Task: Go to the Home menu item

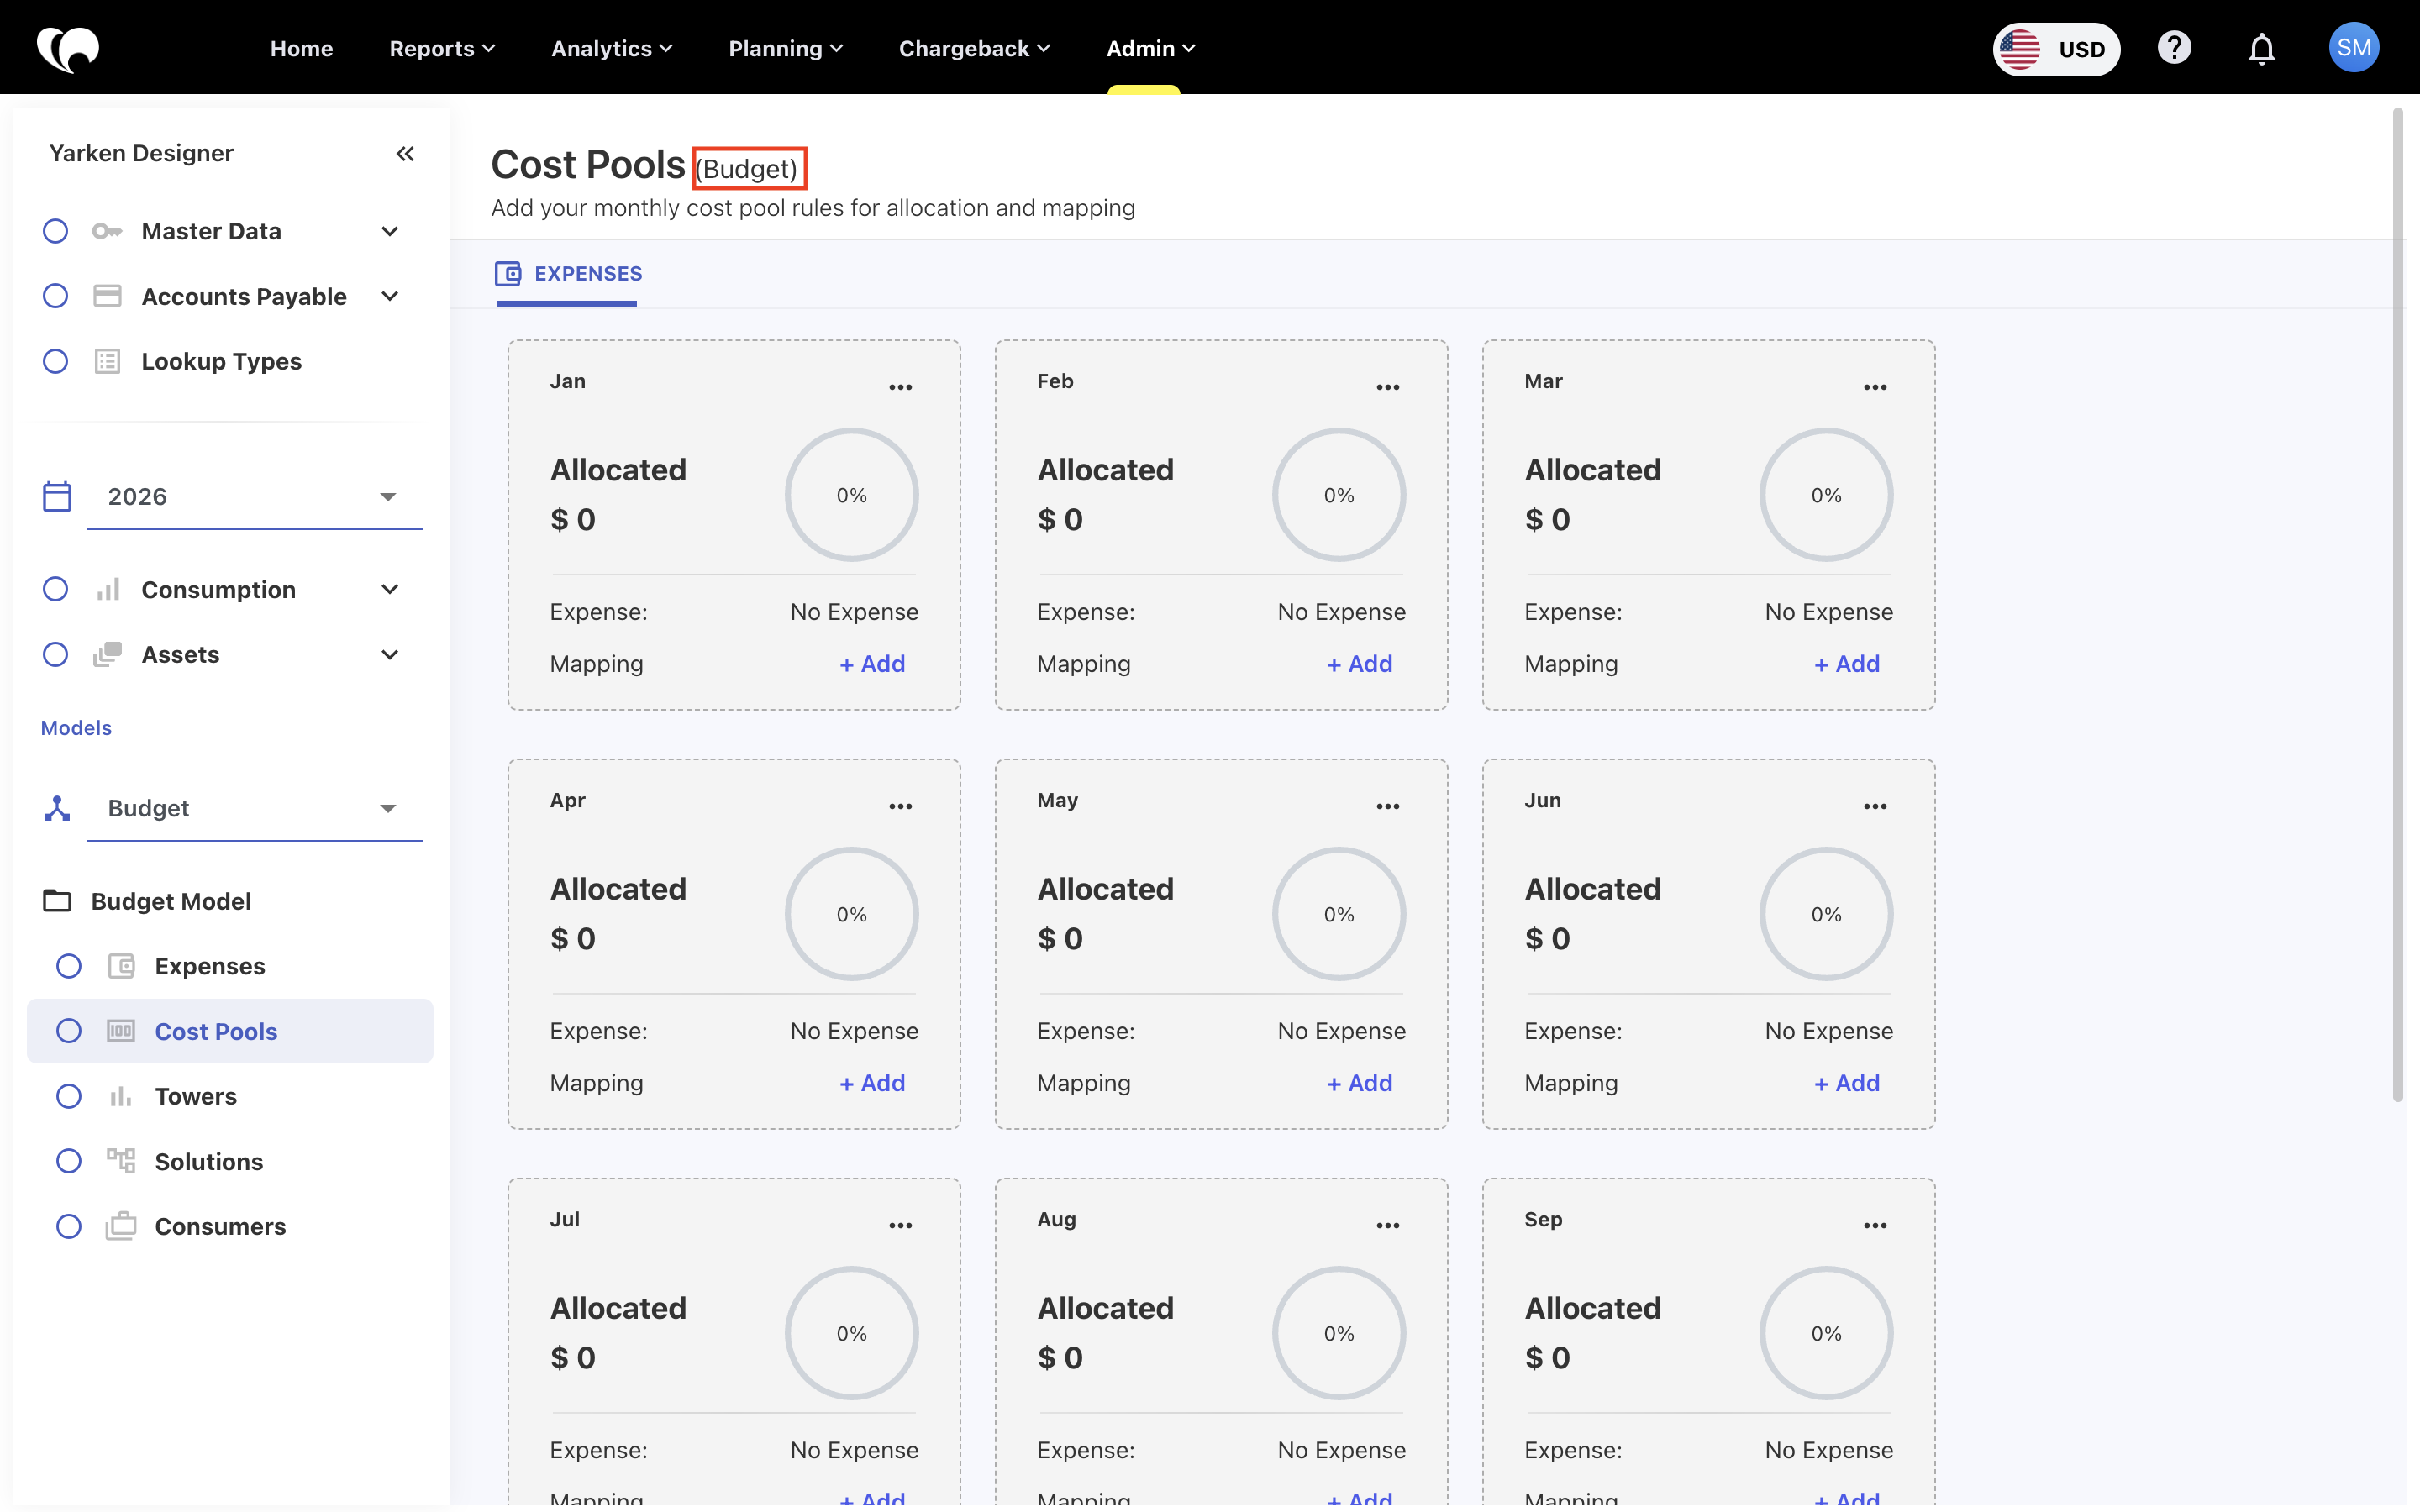Action: click(x=301, y=48)
